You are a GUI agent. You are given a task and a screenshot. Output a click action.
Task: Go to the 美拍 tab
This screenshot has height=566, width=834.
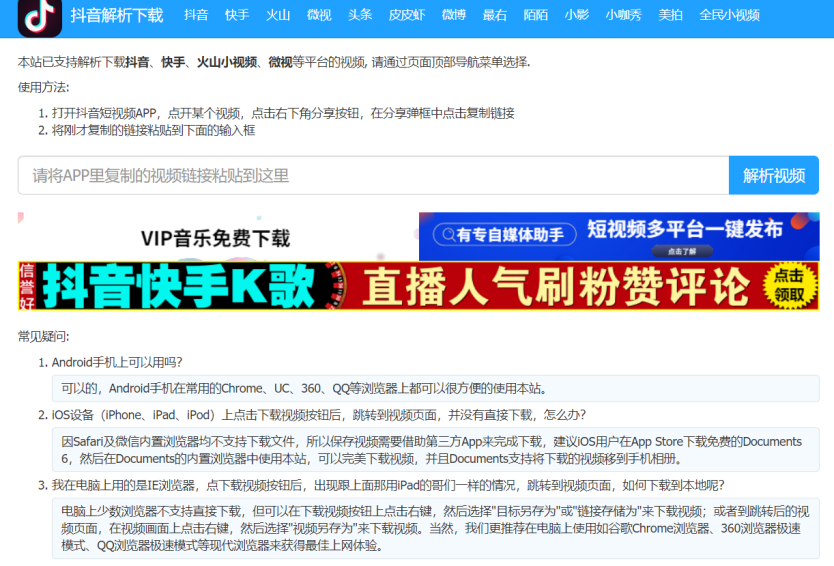click(x=670, y=16)
